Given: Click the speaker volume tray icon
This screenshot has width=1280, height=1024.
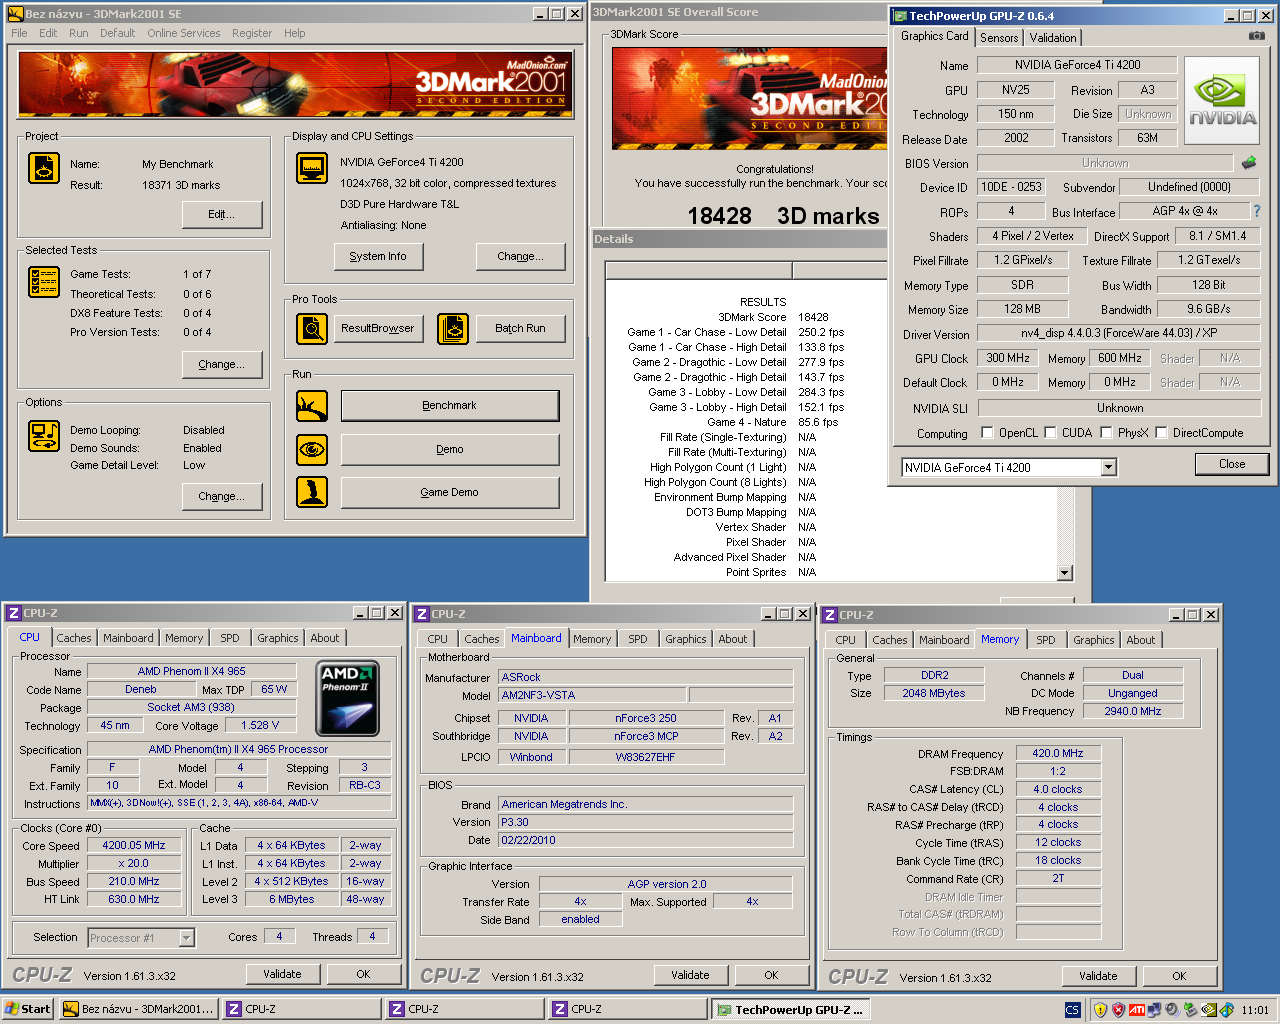Looking at the screenshot, I should [1172, 1010].
